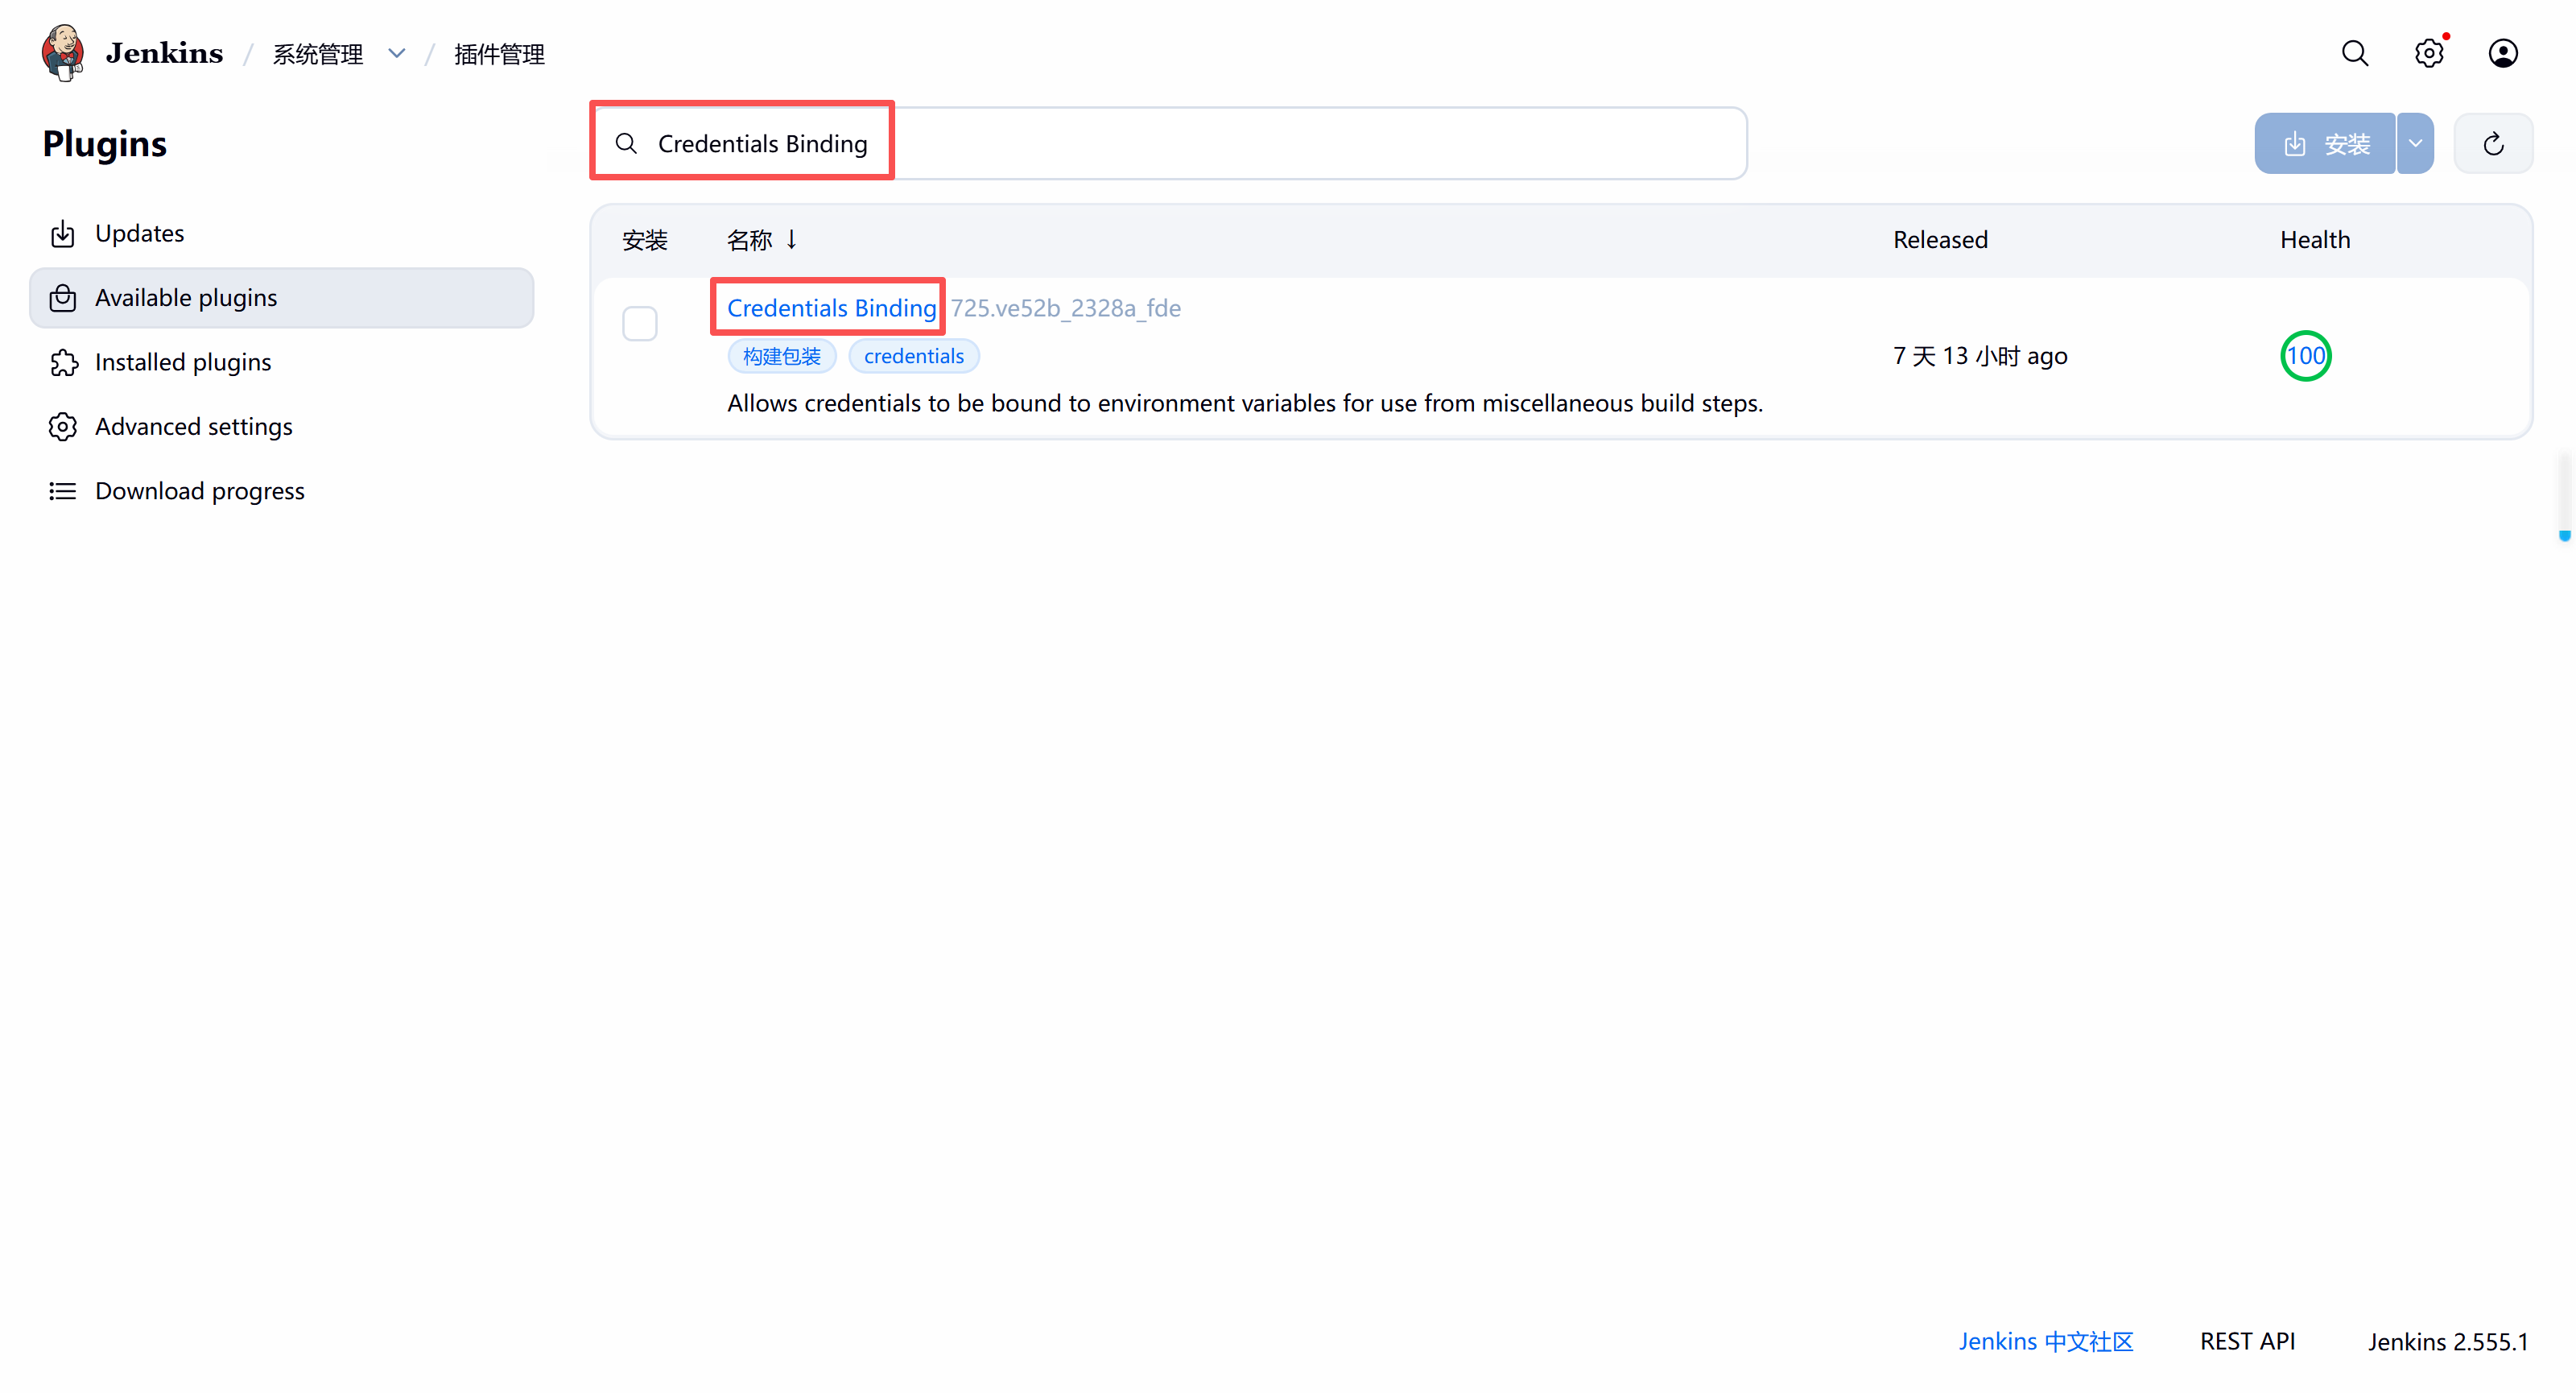Click the Jenkins 2.555.1 version button
This screenshot has width=2576, height=1393.
point(2447,1341)
